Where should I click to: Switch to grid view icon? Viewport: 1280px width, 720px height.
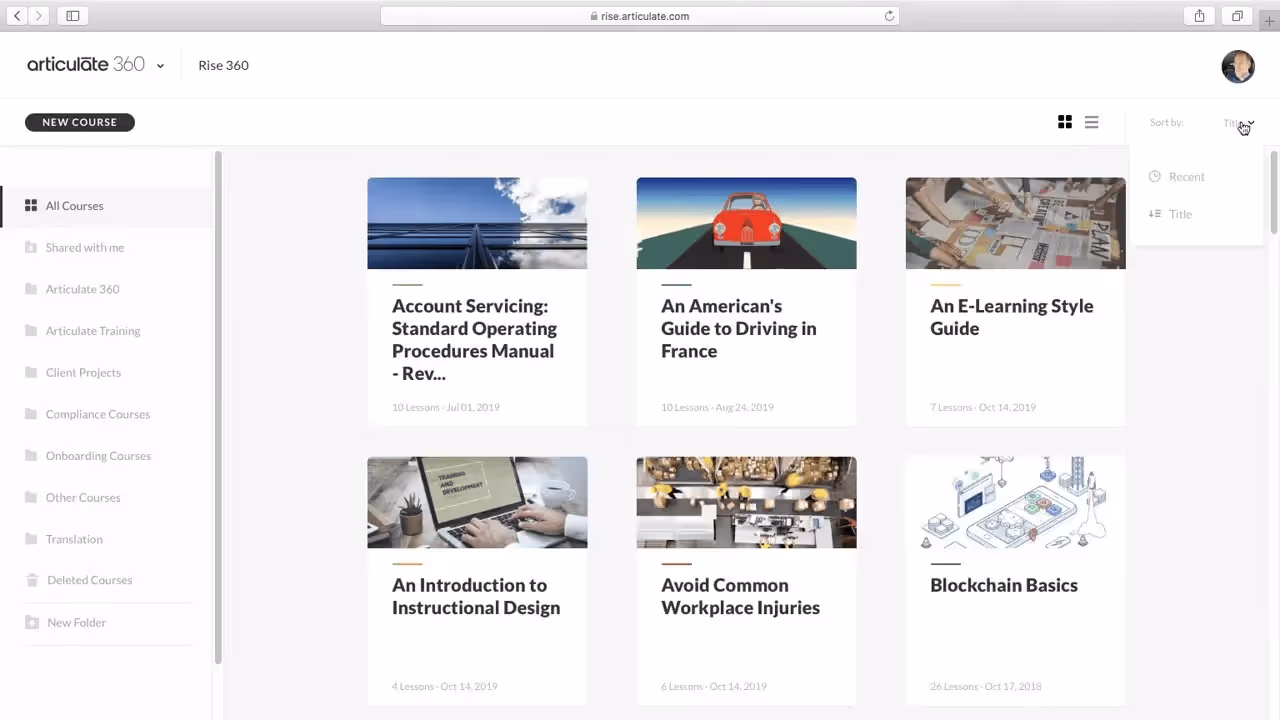pyautogui.click(x=1065, y=122)
